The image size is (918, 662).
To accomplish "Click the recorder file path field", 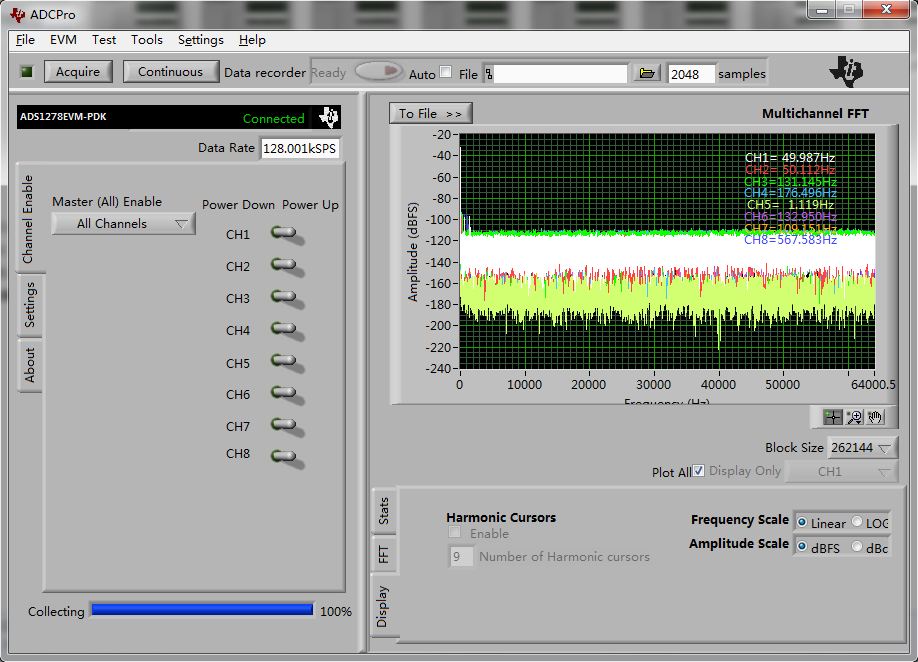I will tap(560, 74).
